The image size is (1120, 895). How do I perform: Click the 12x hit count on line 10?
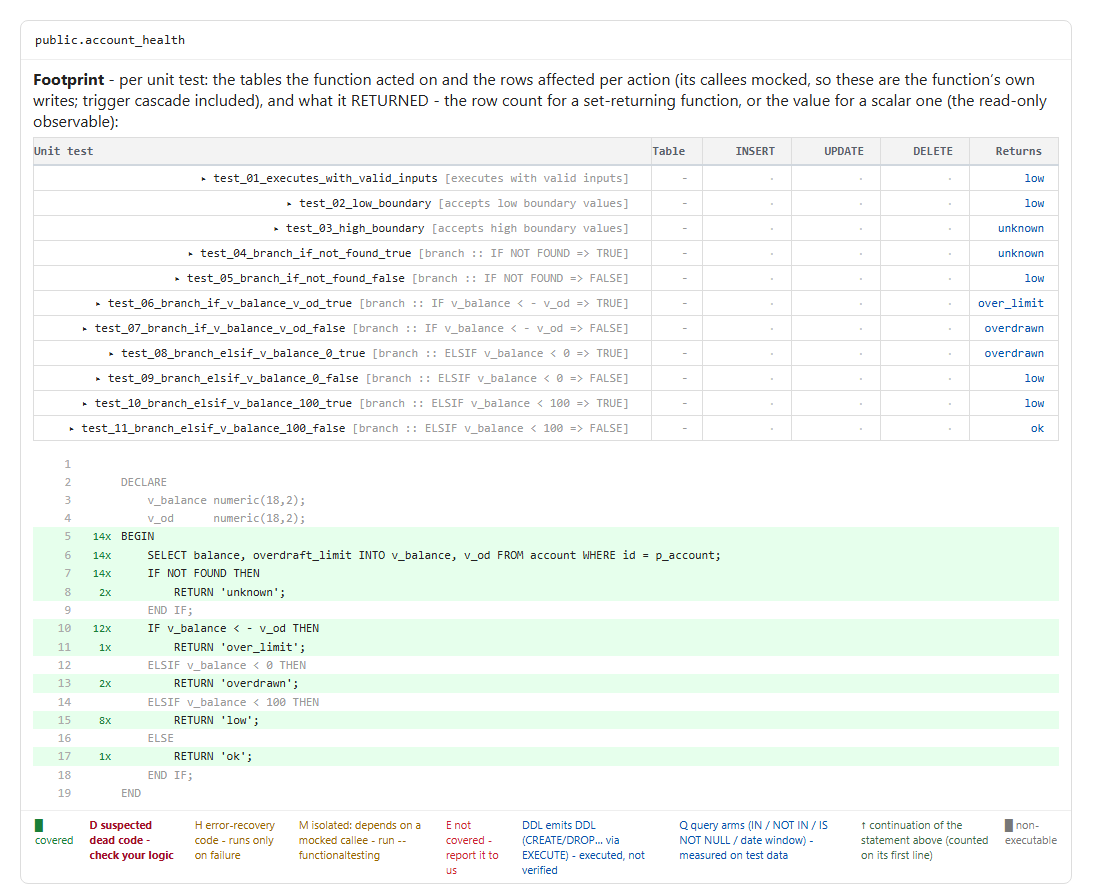pos(102,629)
